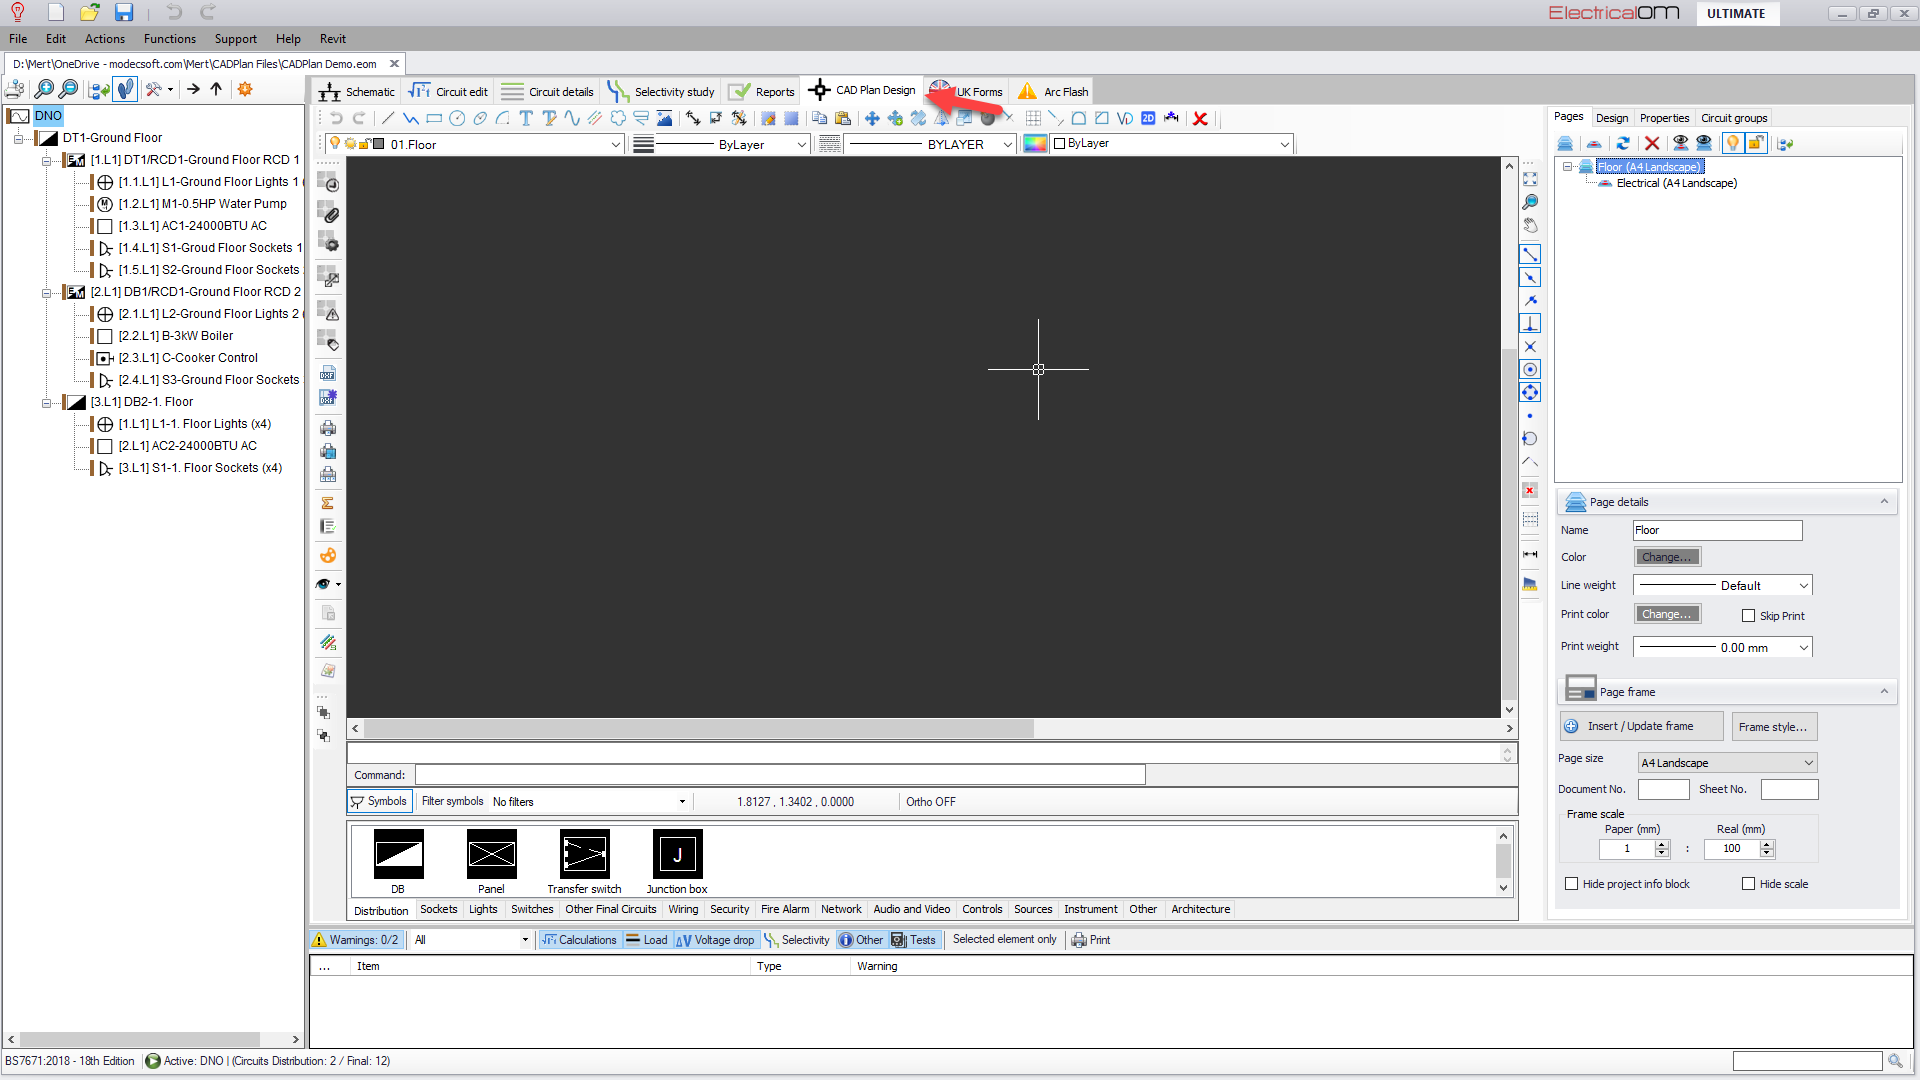Open the A4 Landscape page size dropdown
This screenshot has width=1920, height=1080.
(x=1808, y=763)
